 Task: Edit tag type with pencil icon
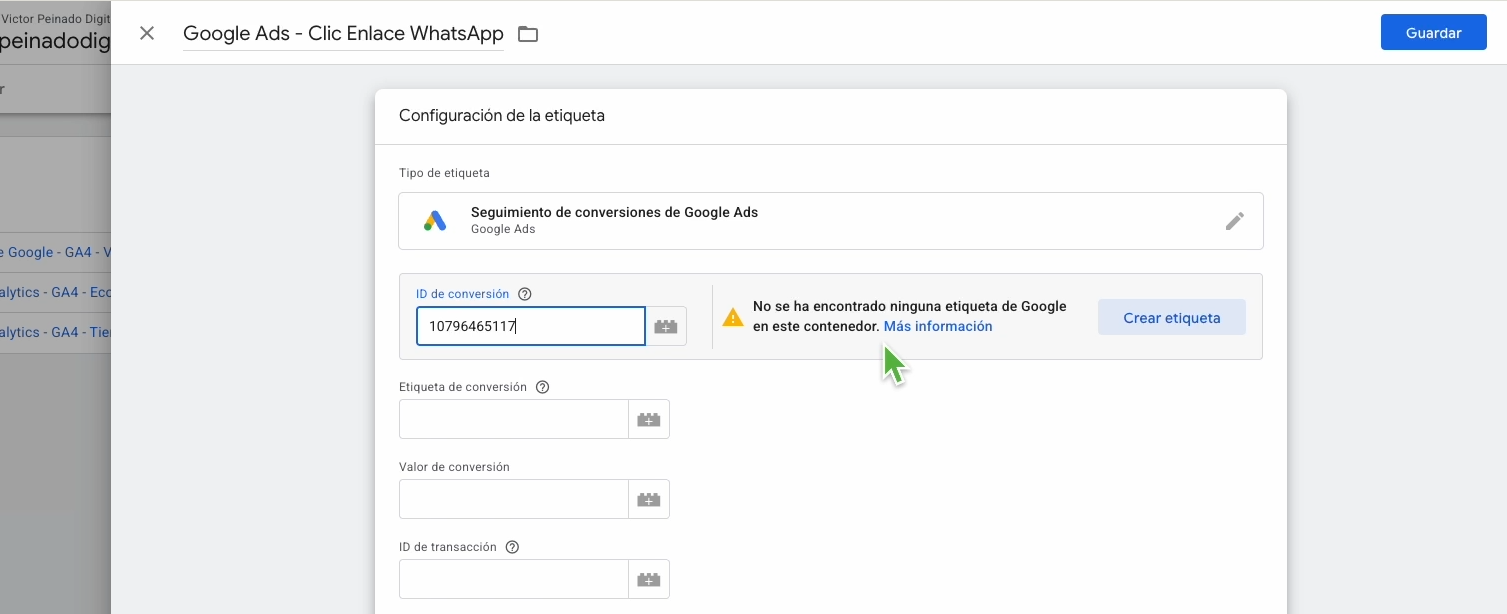[1235, 221]
